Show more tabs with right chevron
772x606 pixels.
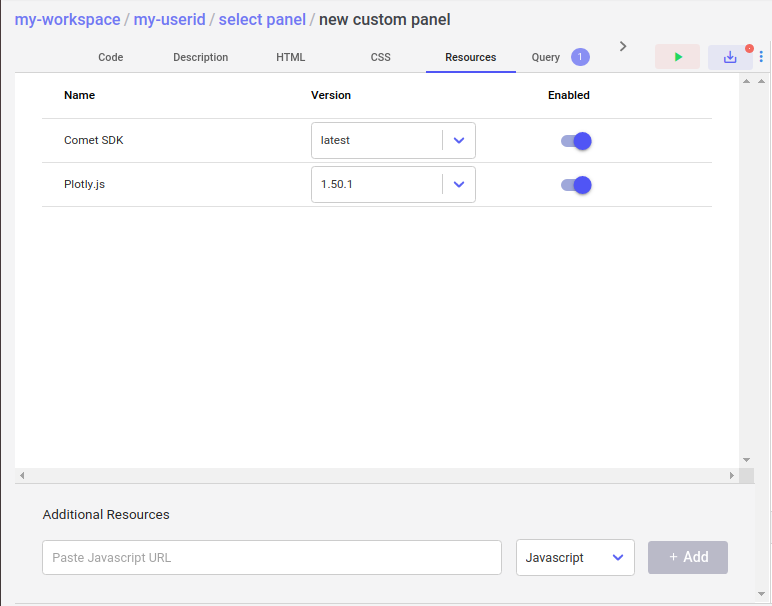point(623,46)
